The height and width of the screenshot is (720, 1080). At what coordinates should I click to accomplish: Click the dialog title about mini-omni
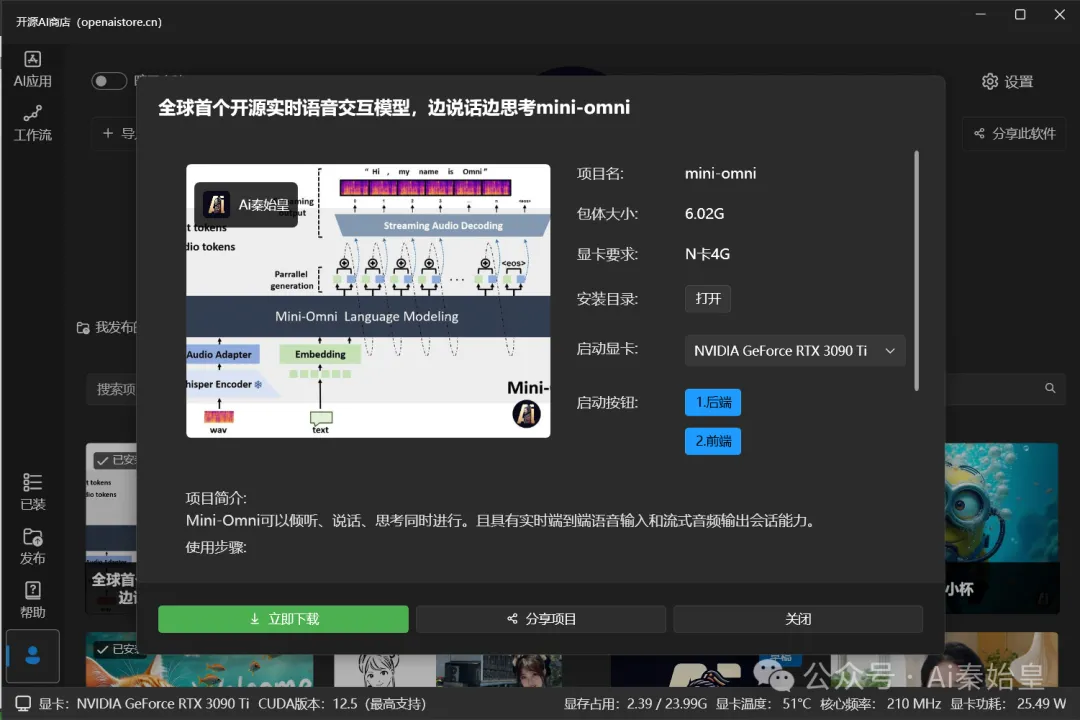pos(394,107)
